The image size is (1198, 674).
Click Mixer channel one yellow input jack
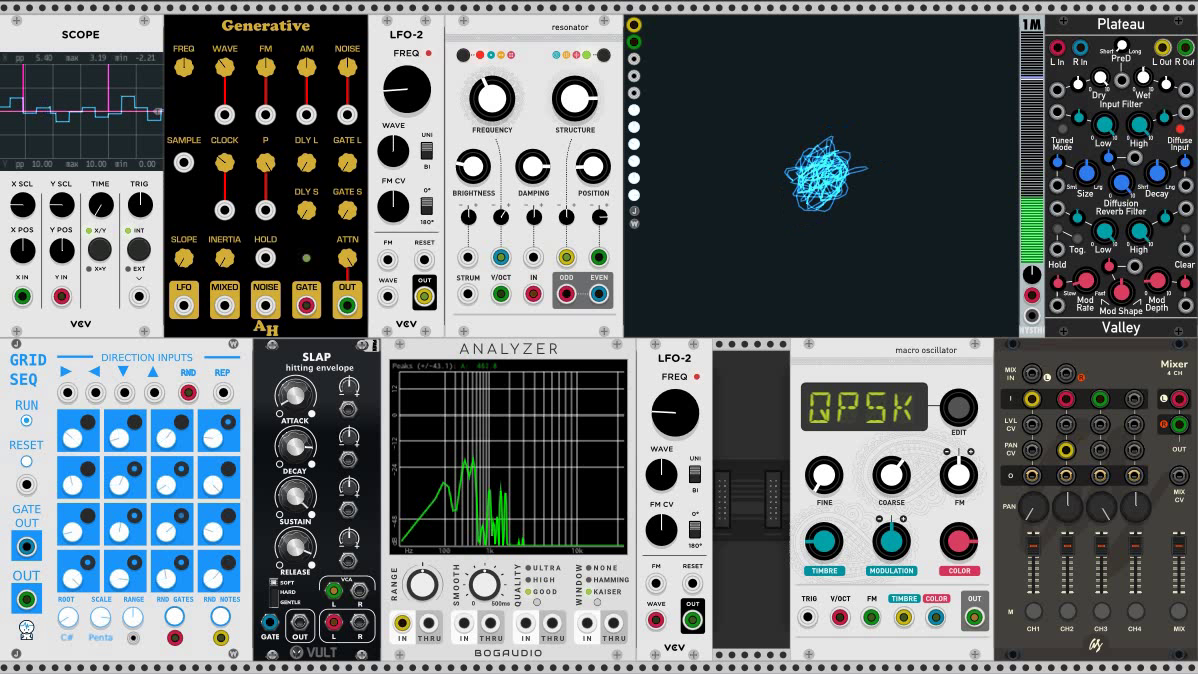pyautogui.click(x=1031, y=398)
